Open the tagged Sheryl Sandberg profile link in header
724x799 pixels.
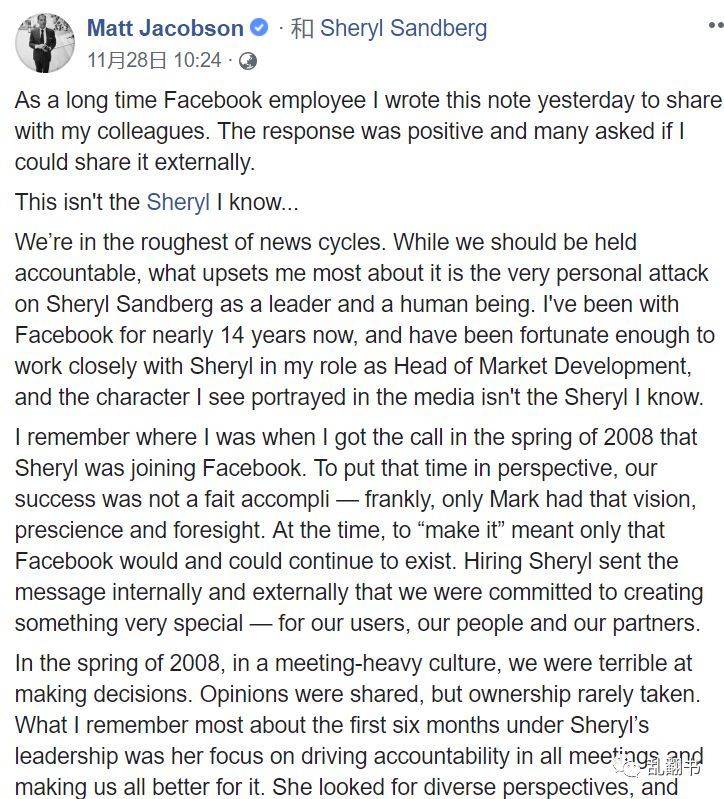point(403,28)
